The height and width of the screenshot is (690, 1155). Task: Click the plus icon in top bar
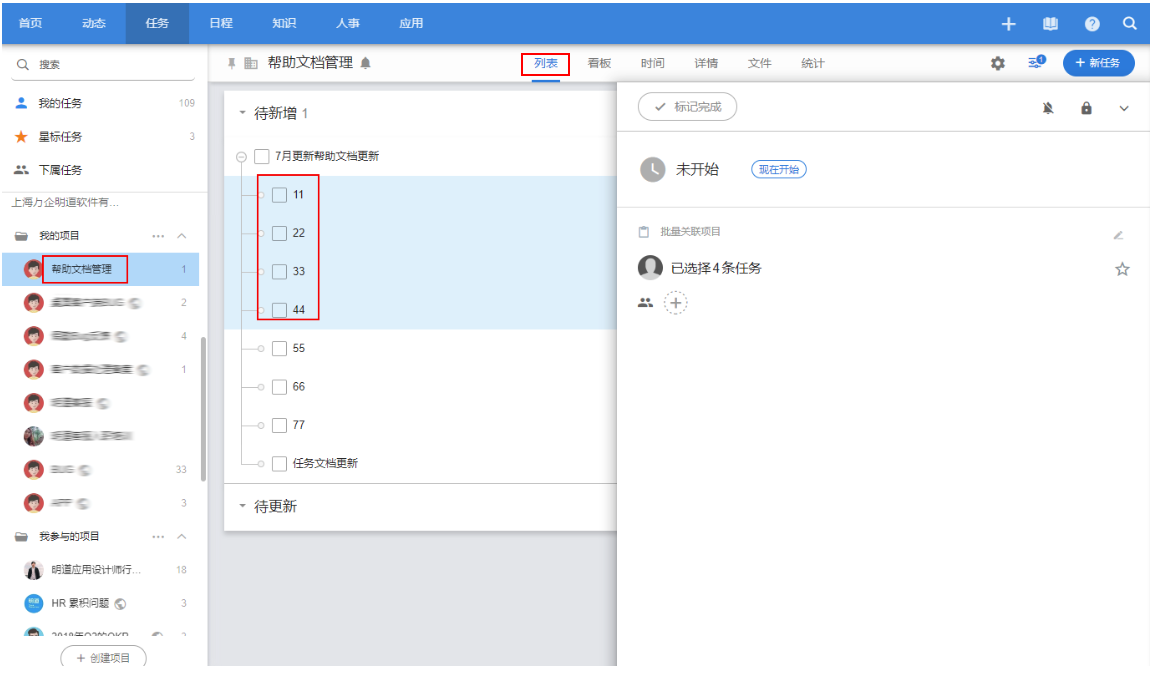point(1009,23)
